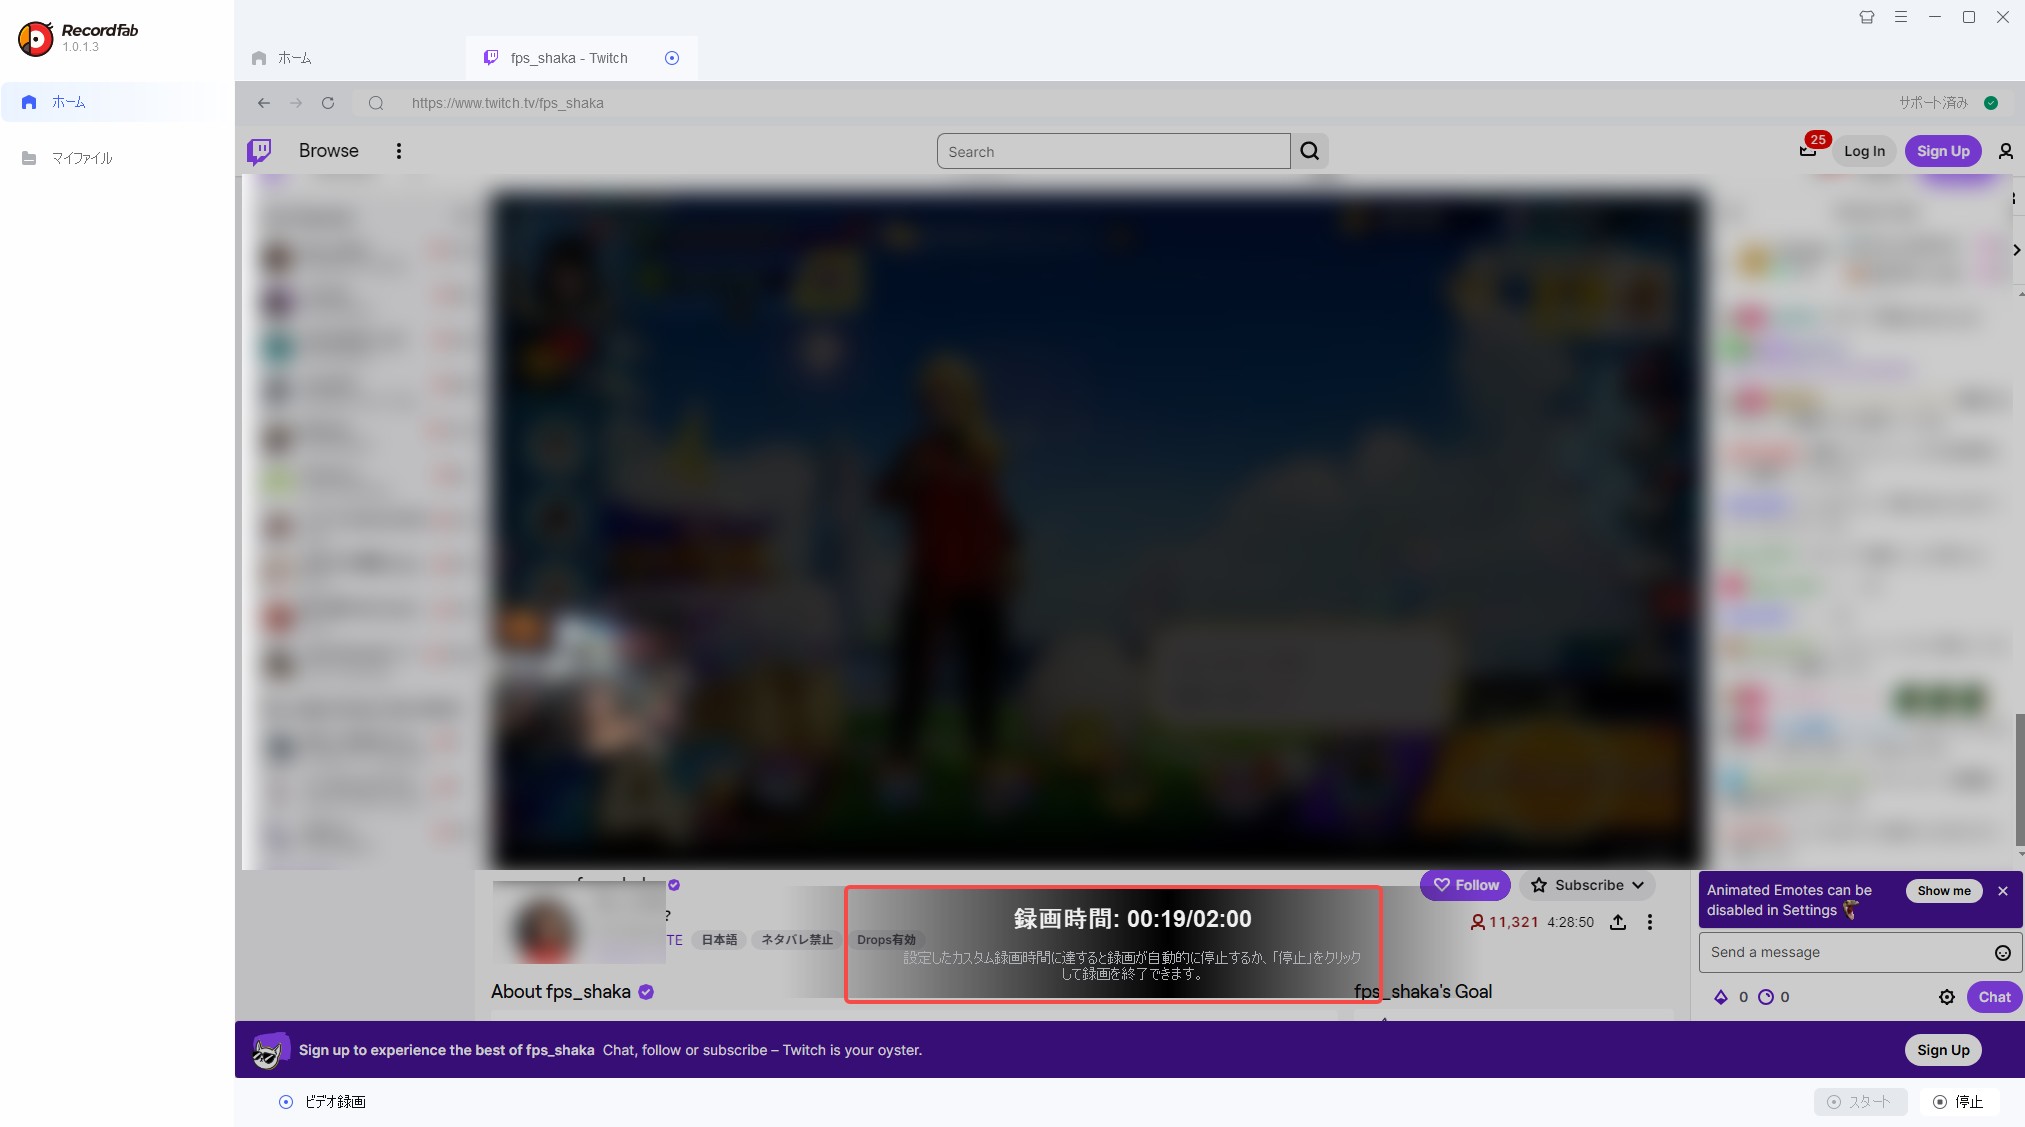Viewport: 2025px width, 1127px height.
Task: Click the ネタバレ禁止 tag
Action: coord(797,940)
